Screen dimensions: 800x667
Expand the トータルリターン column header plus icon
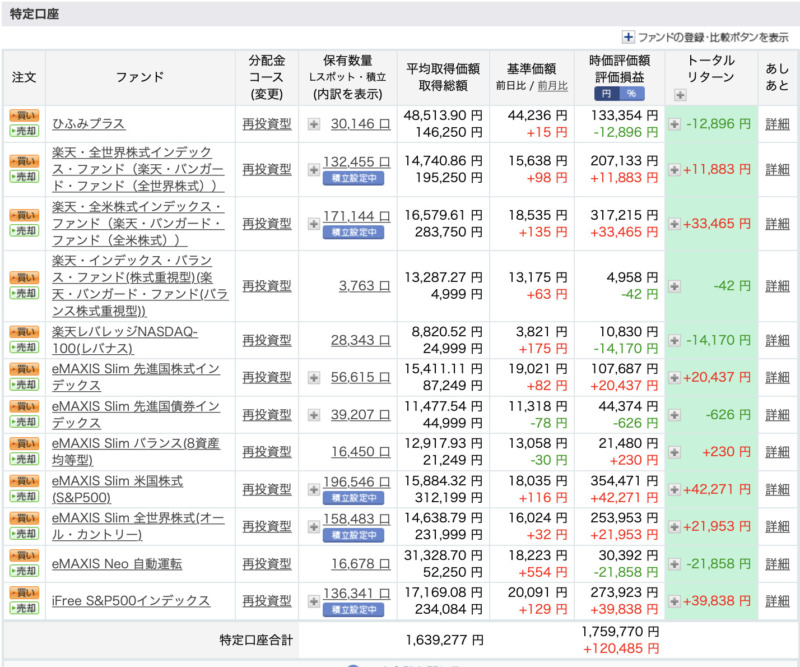coord(680,95)
